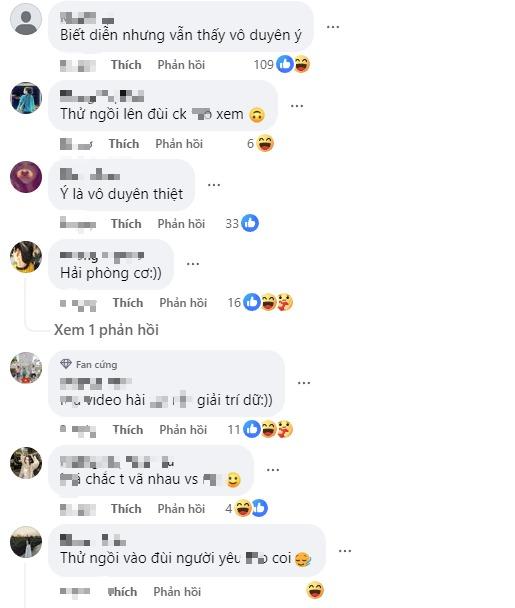This screenshot has height=608, width=515.
Task: Click haha reaction icon next to 6
Action: click(265, 143)
